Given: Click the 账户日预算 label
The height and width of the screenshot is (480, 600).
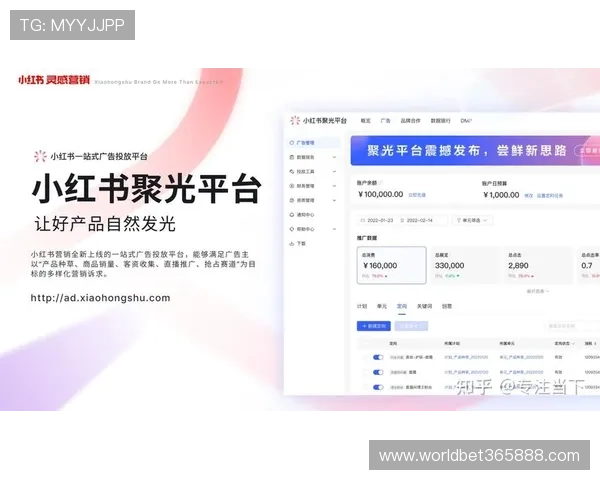Looking at the screenshot, I should pyautogui.click(x=494, y=184).
